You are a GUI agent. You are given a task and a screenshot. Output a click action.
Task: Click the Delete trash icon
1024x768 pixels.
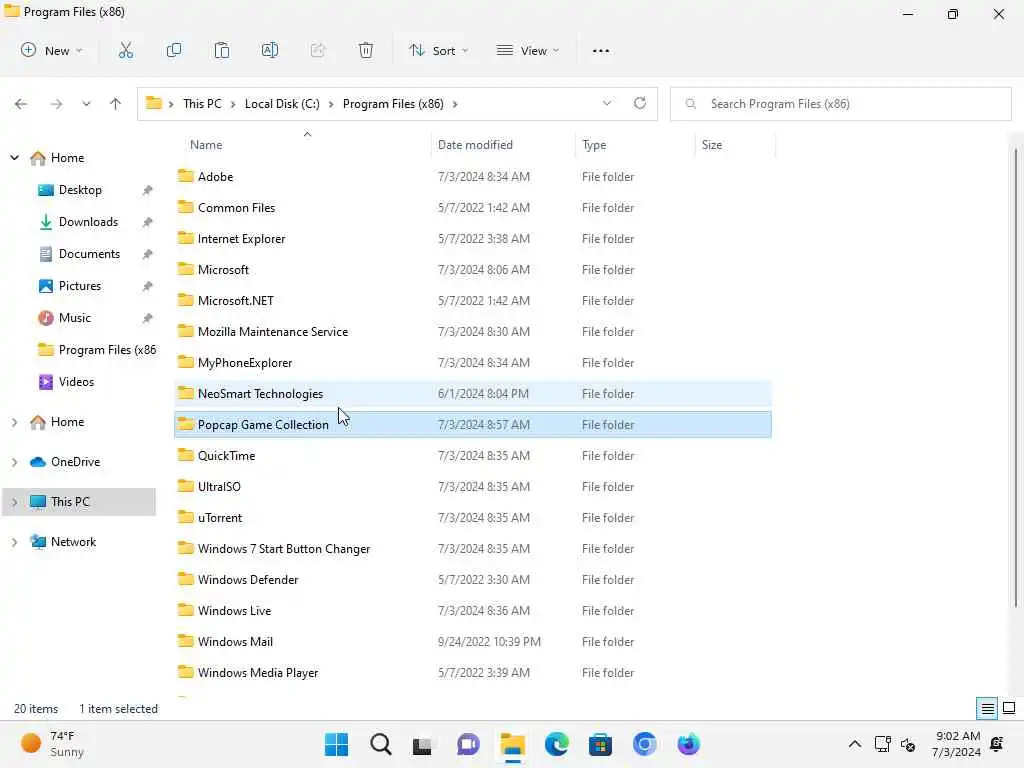click(x=366, y=50)
